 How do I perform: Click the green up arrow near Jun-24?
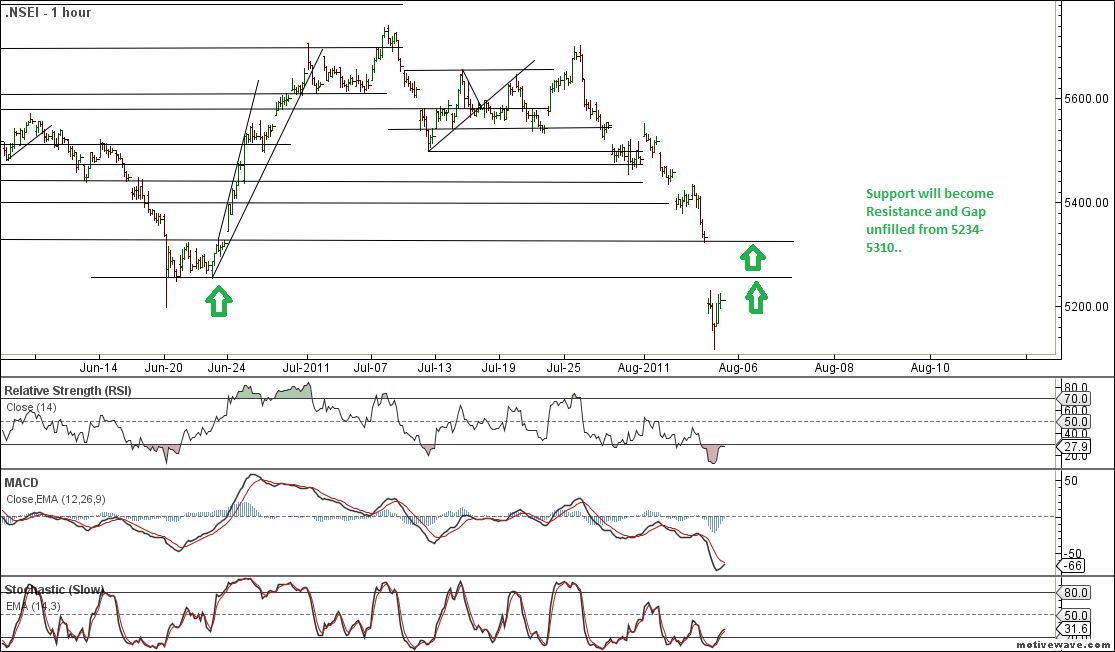click(x=219, y=302)
